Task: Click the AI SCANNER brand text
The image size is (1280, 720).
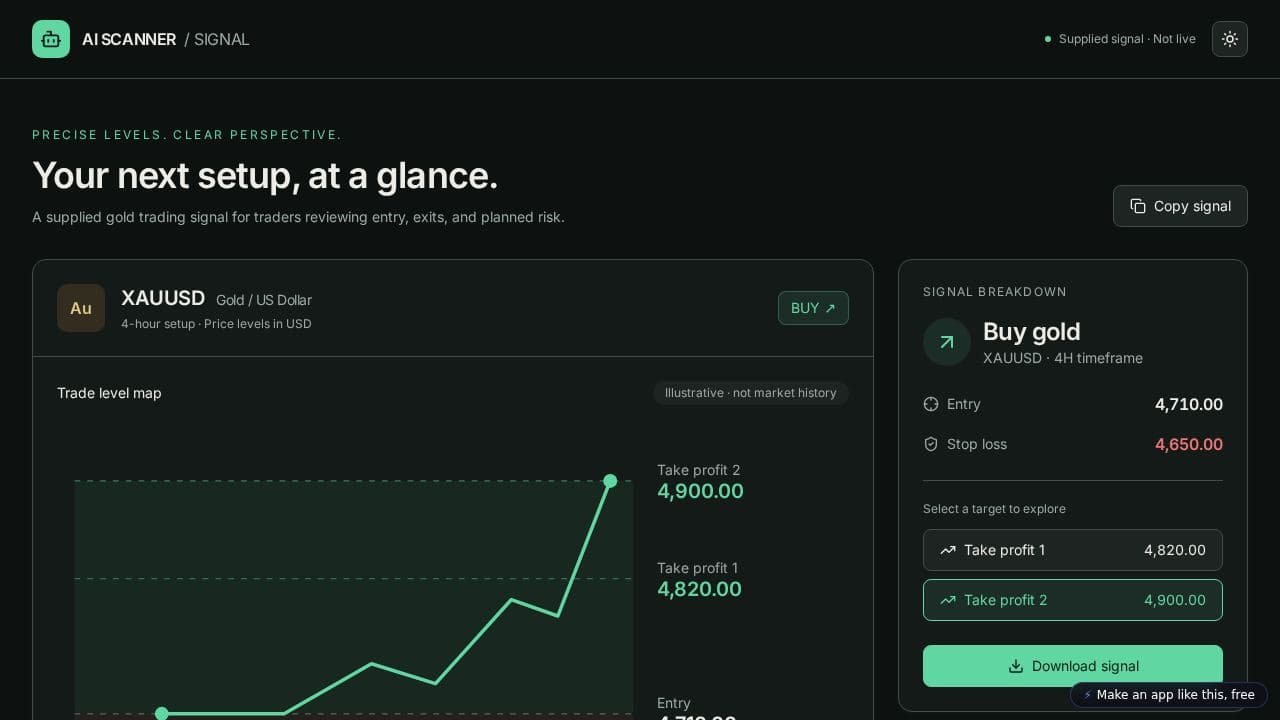Action: tap(129, 39)
